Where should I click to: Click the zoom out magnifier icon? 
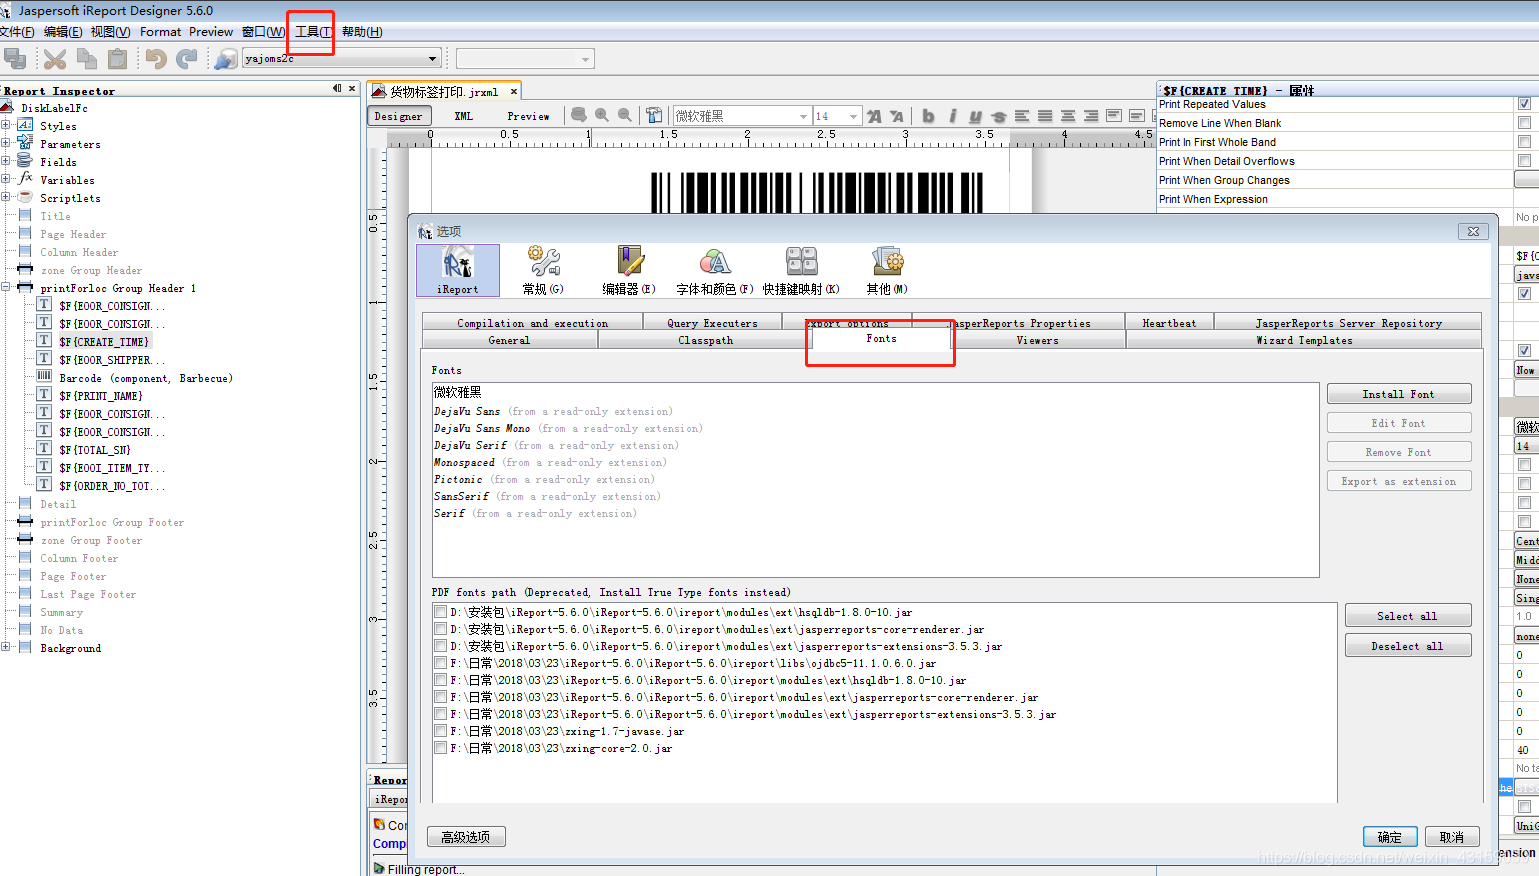pos(625,115)
